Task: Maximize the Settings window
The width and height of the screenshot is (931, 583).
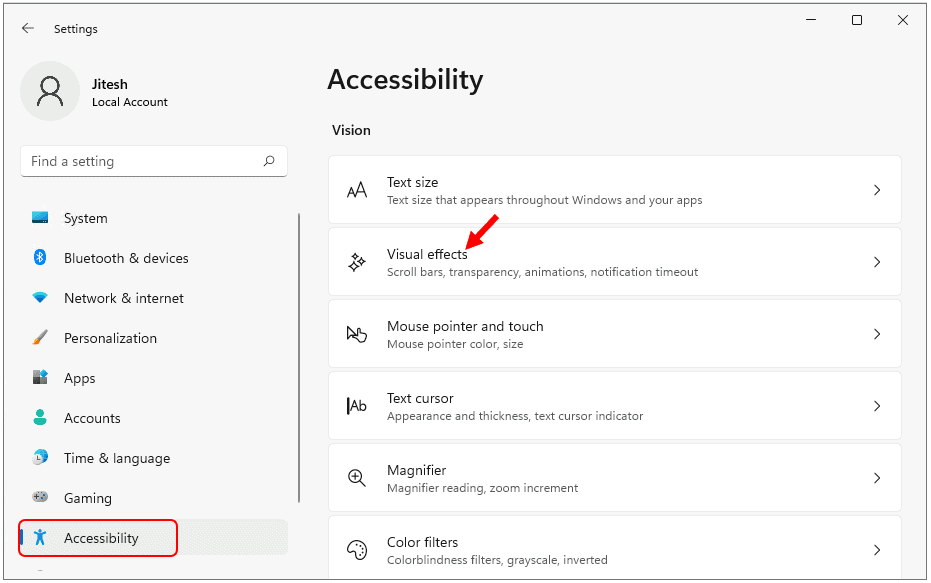Action: point(857,20)
